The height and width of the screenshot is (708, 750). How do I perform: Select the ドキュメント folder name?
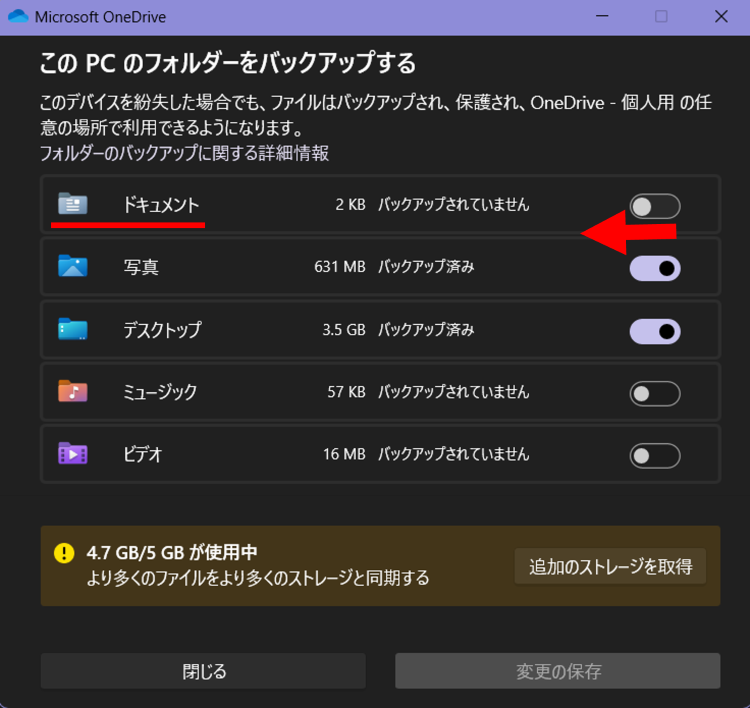tap(161, 205)
